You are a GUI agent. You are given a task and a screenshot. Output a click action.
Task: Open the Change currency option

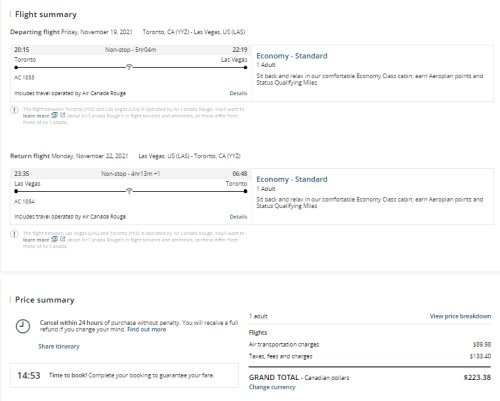(x=272, y=387)
